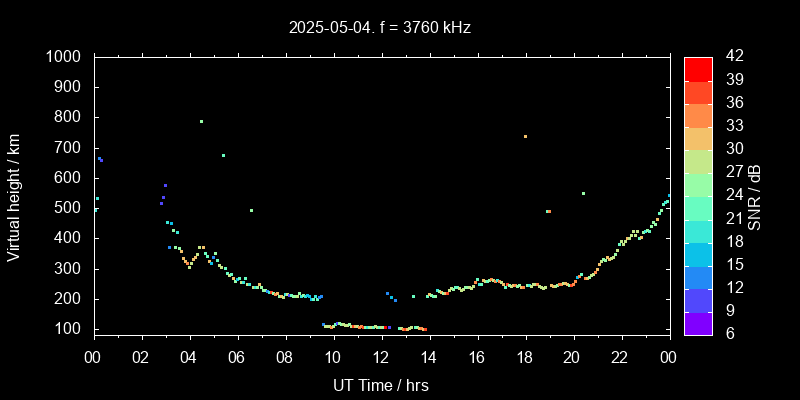Select the 20 hour tick label on time axis
Image resolution: width=800 pixels, height=400 pixels.
[x=573, y=357]
